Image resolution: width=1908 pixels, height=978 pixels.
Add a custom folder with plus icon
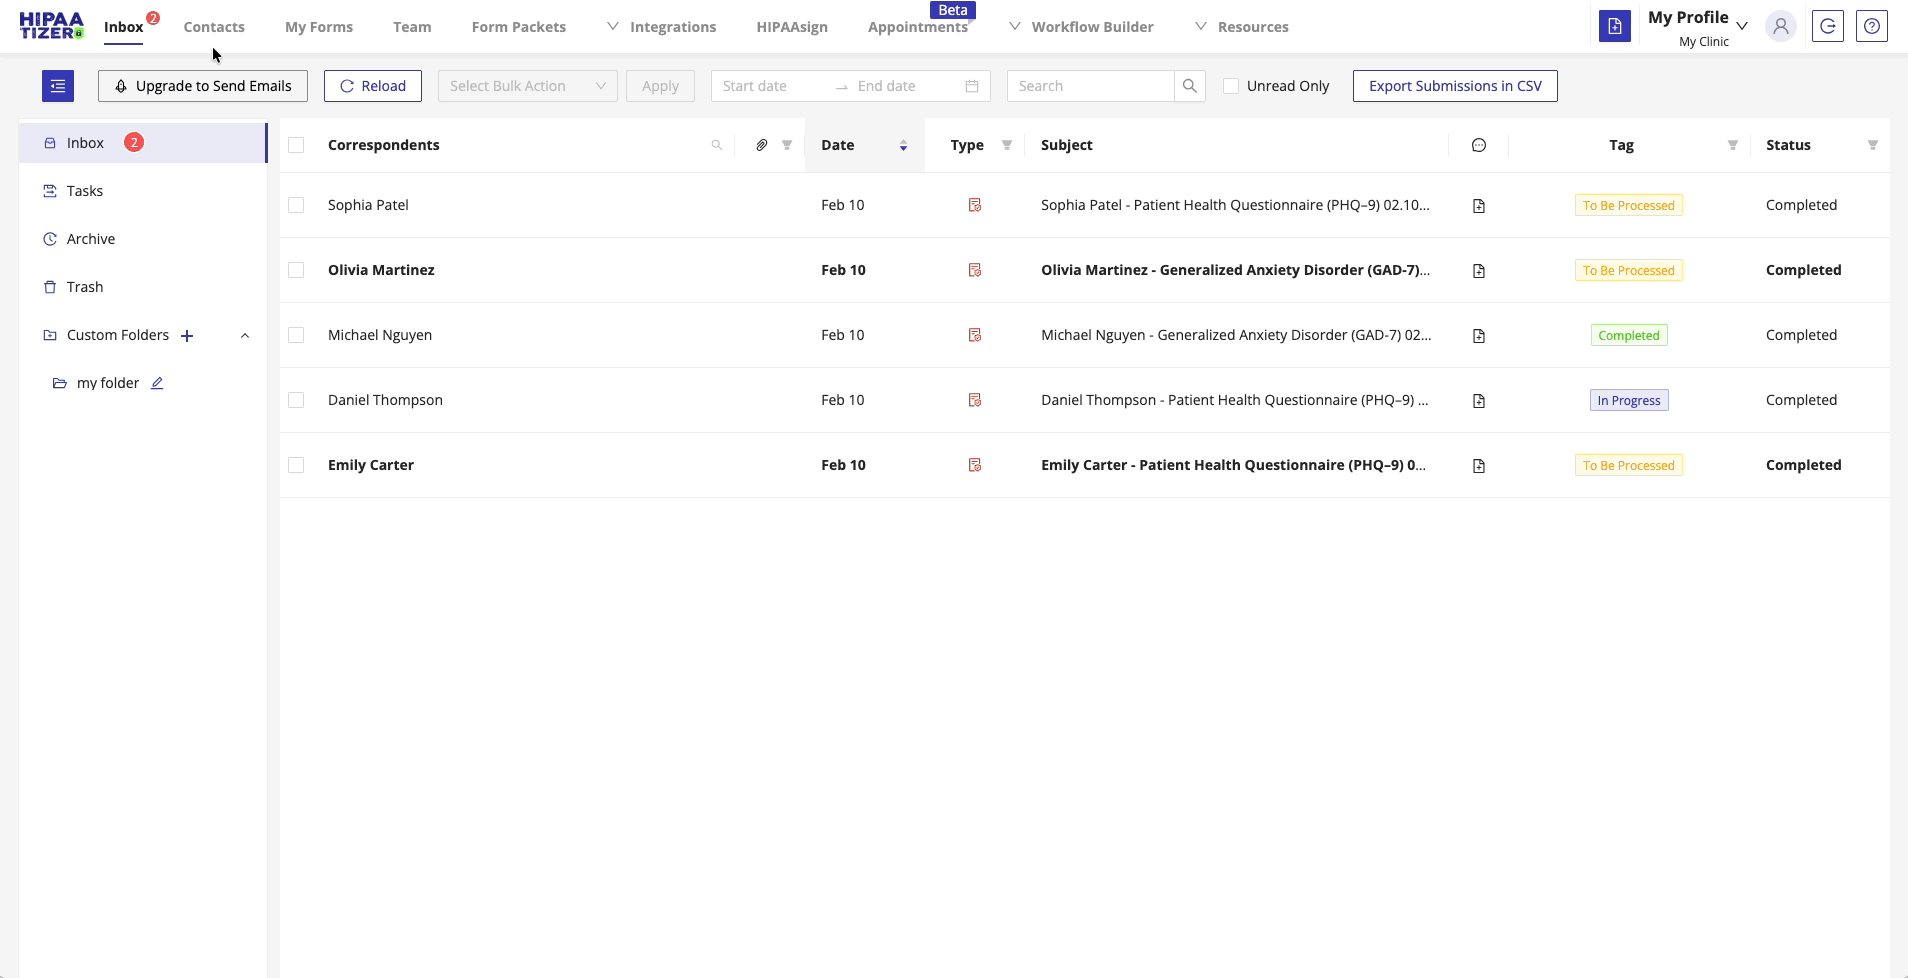click(x=187, y=336)
